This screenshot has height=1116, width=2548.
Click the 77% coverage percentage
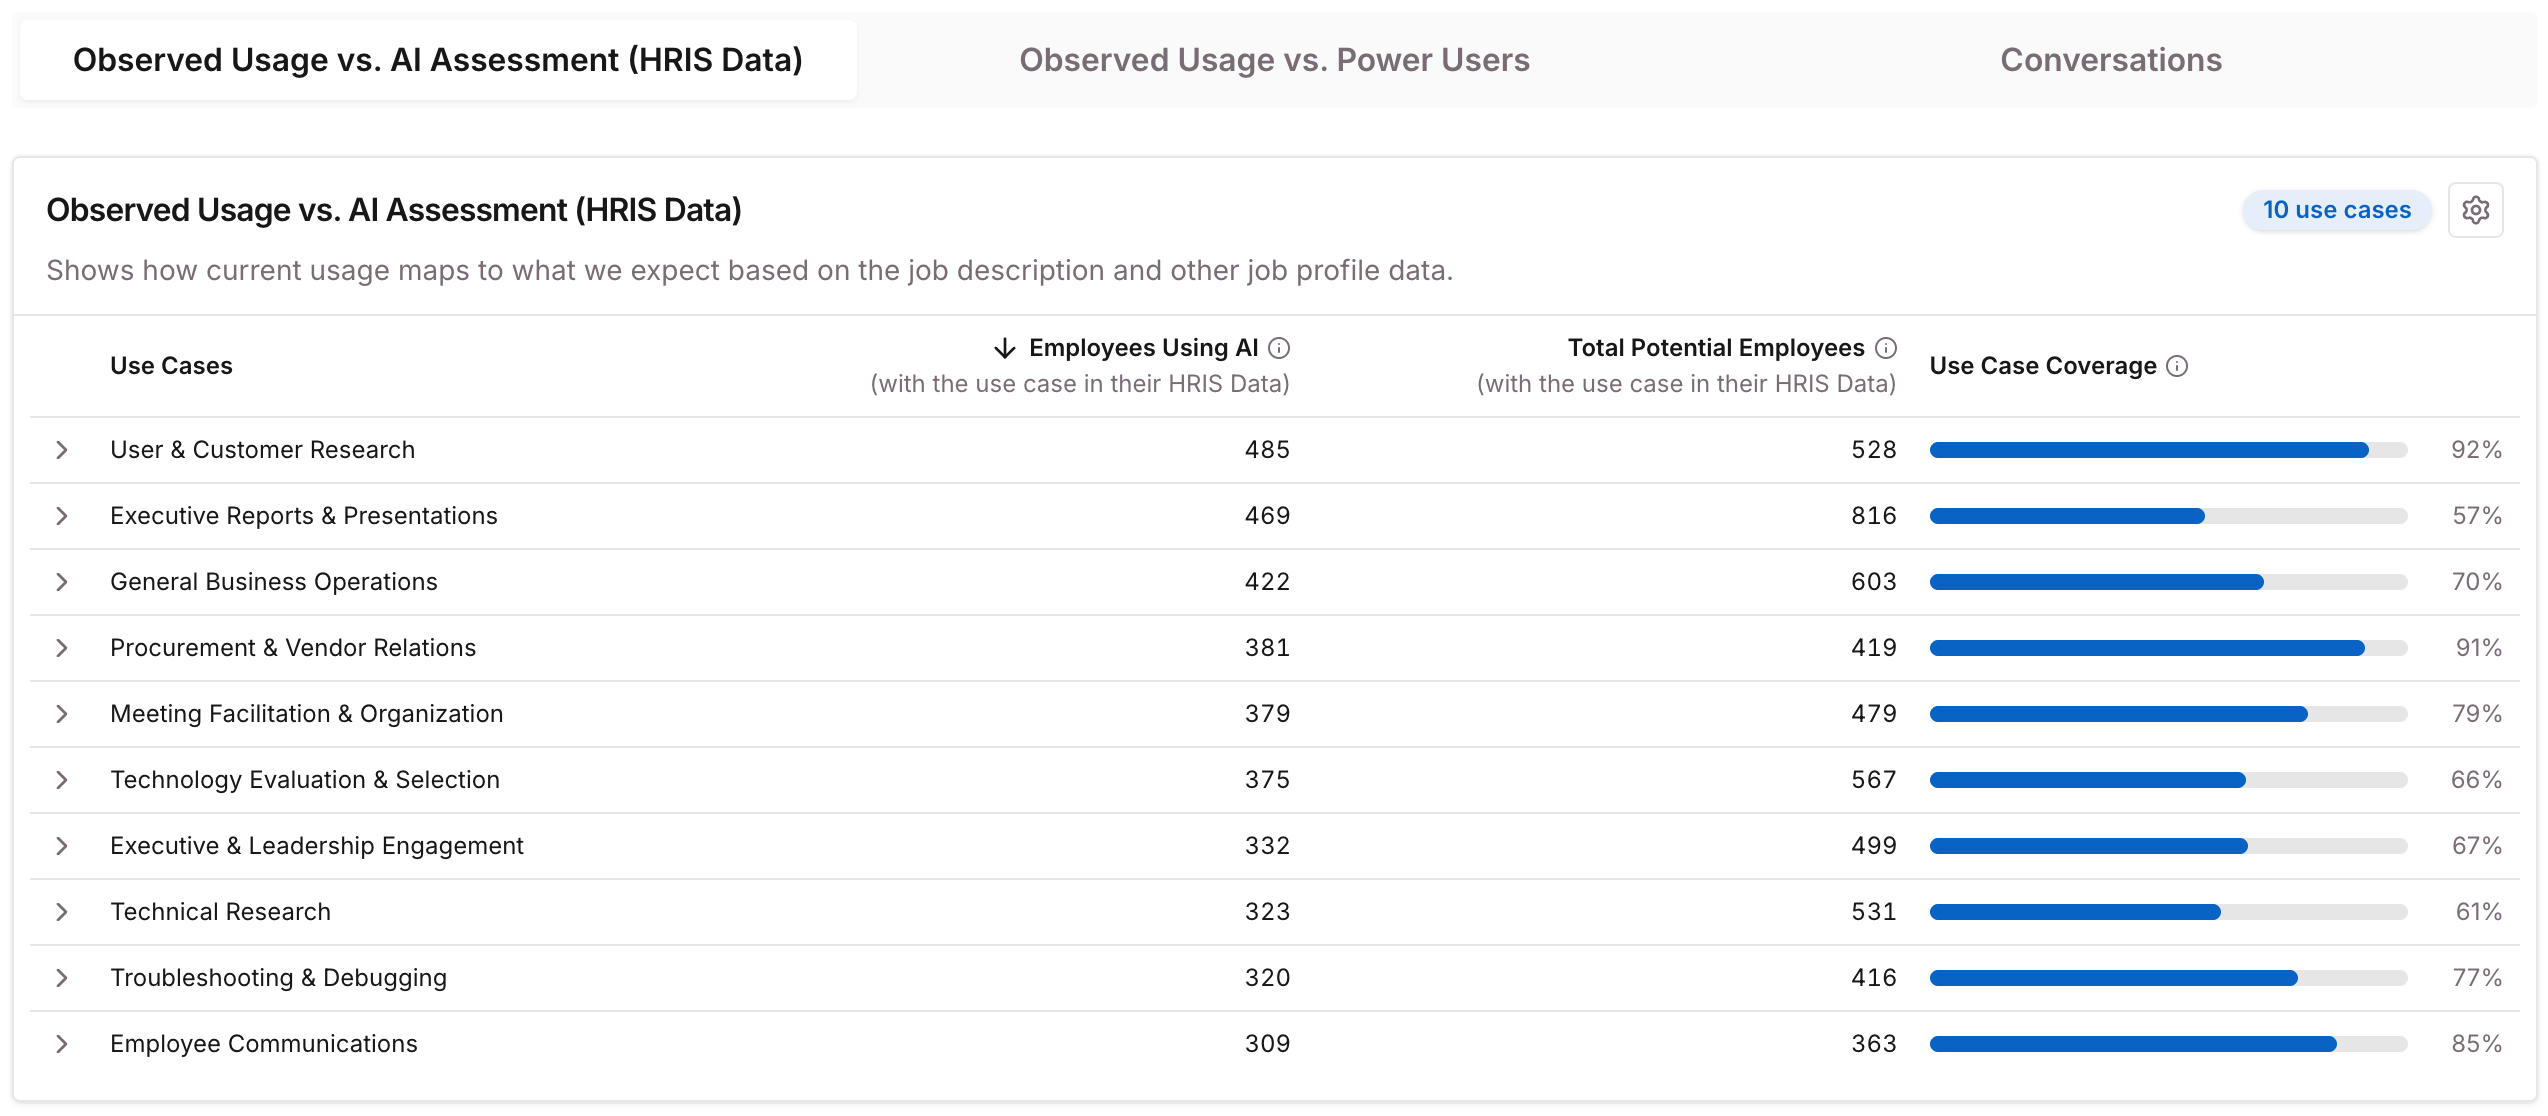(x=2477, y=978)
